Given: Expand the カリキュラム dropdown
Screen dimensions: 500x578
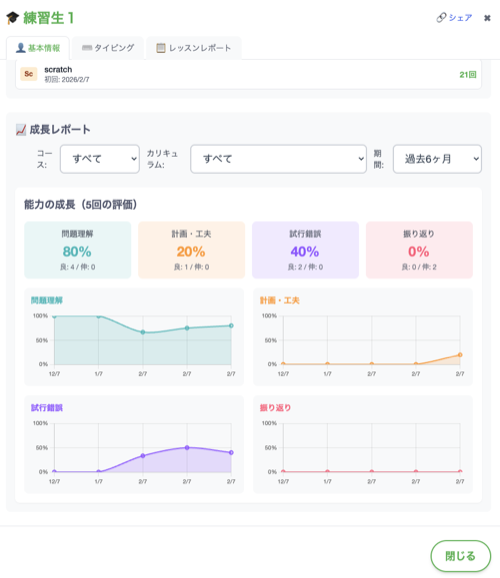Looking at the screenshot, I should [x=278, y=159].
